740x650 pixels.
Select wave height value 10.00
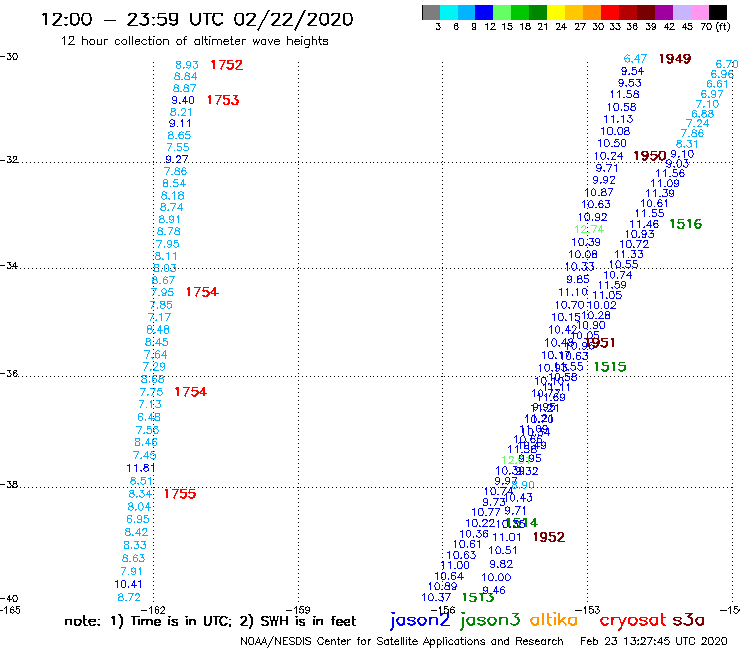click(x=496, y=577)
